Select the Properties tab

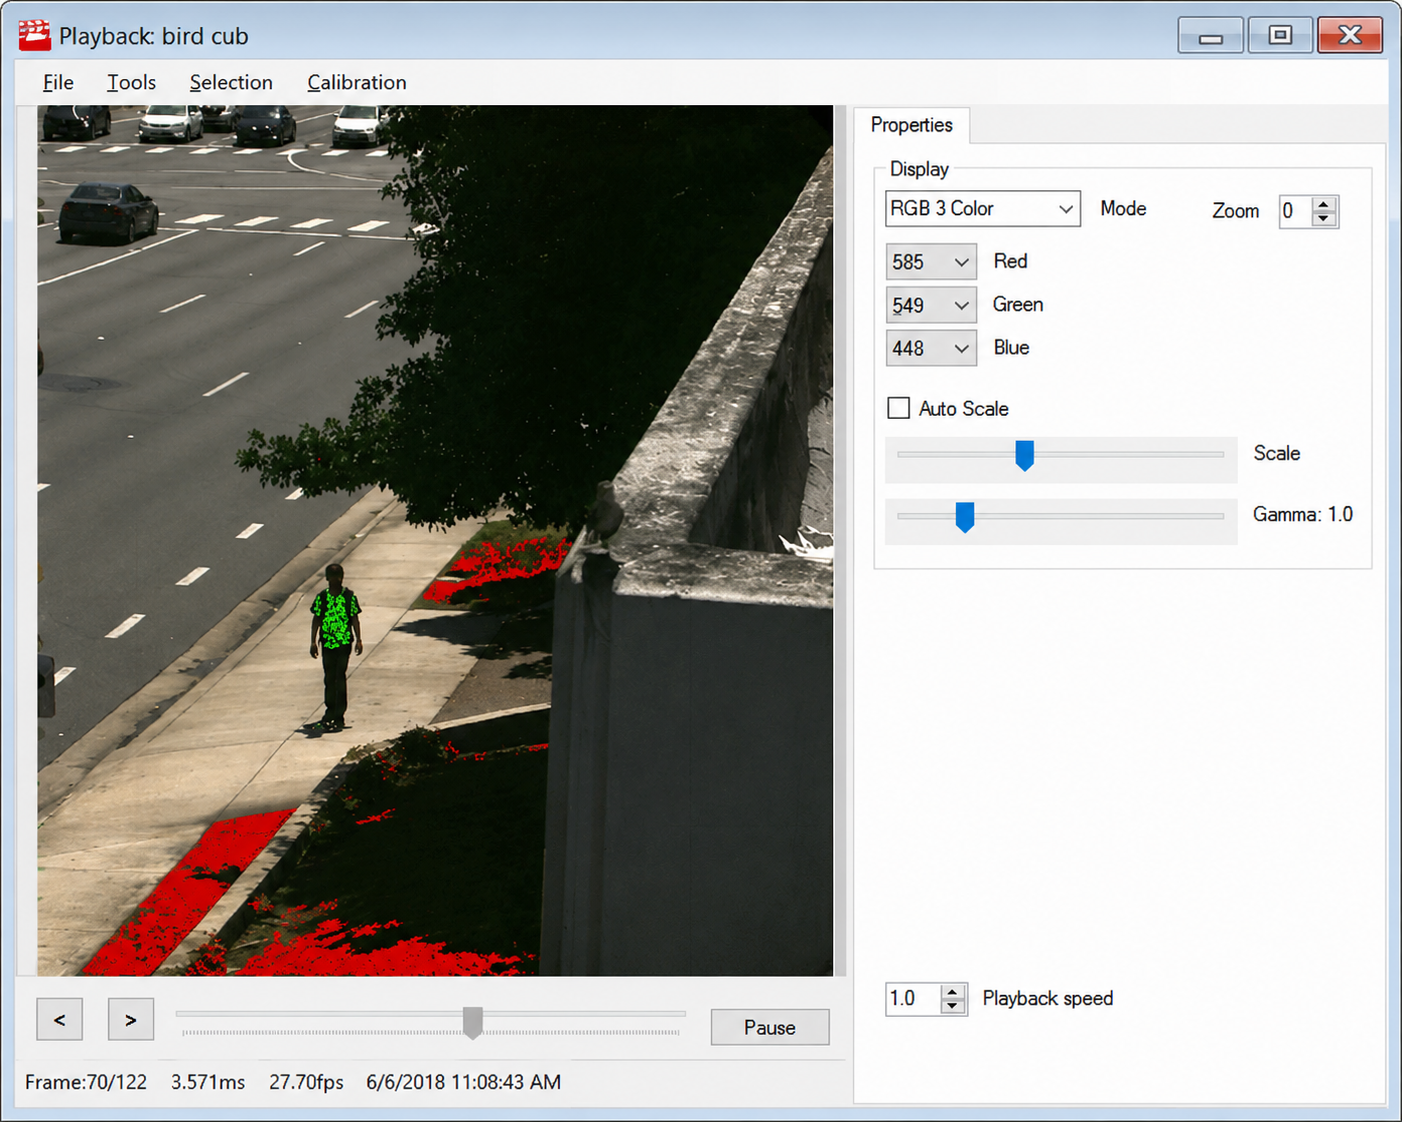(x=911, y=125)
